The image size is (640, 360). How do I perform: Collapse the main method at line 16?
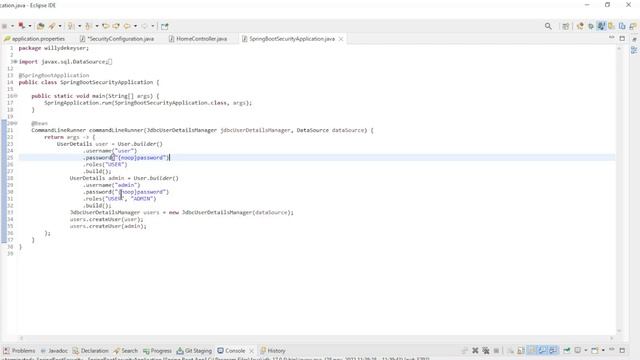[16, 96]
